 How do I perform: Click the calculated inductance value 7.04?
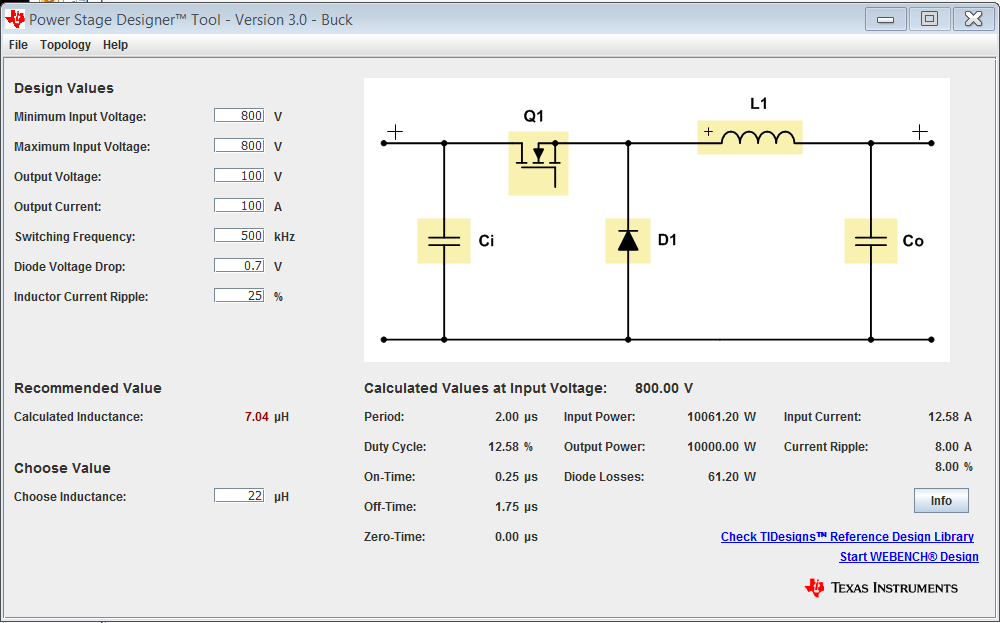pyautogui.click(x=256, y=417)
